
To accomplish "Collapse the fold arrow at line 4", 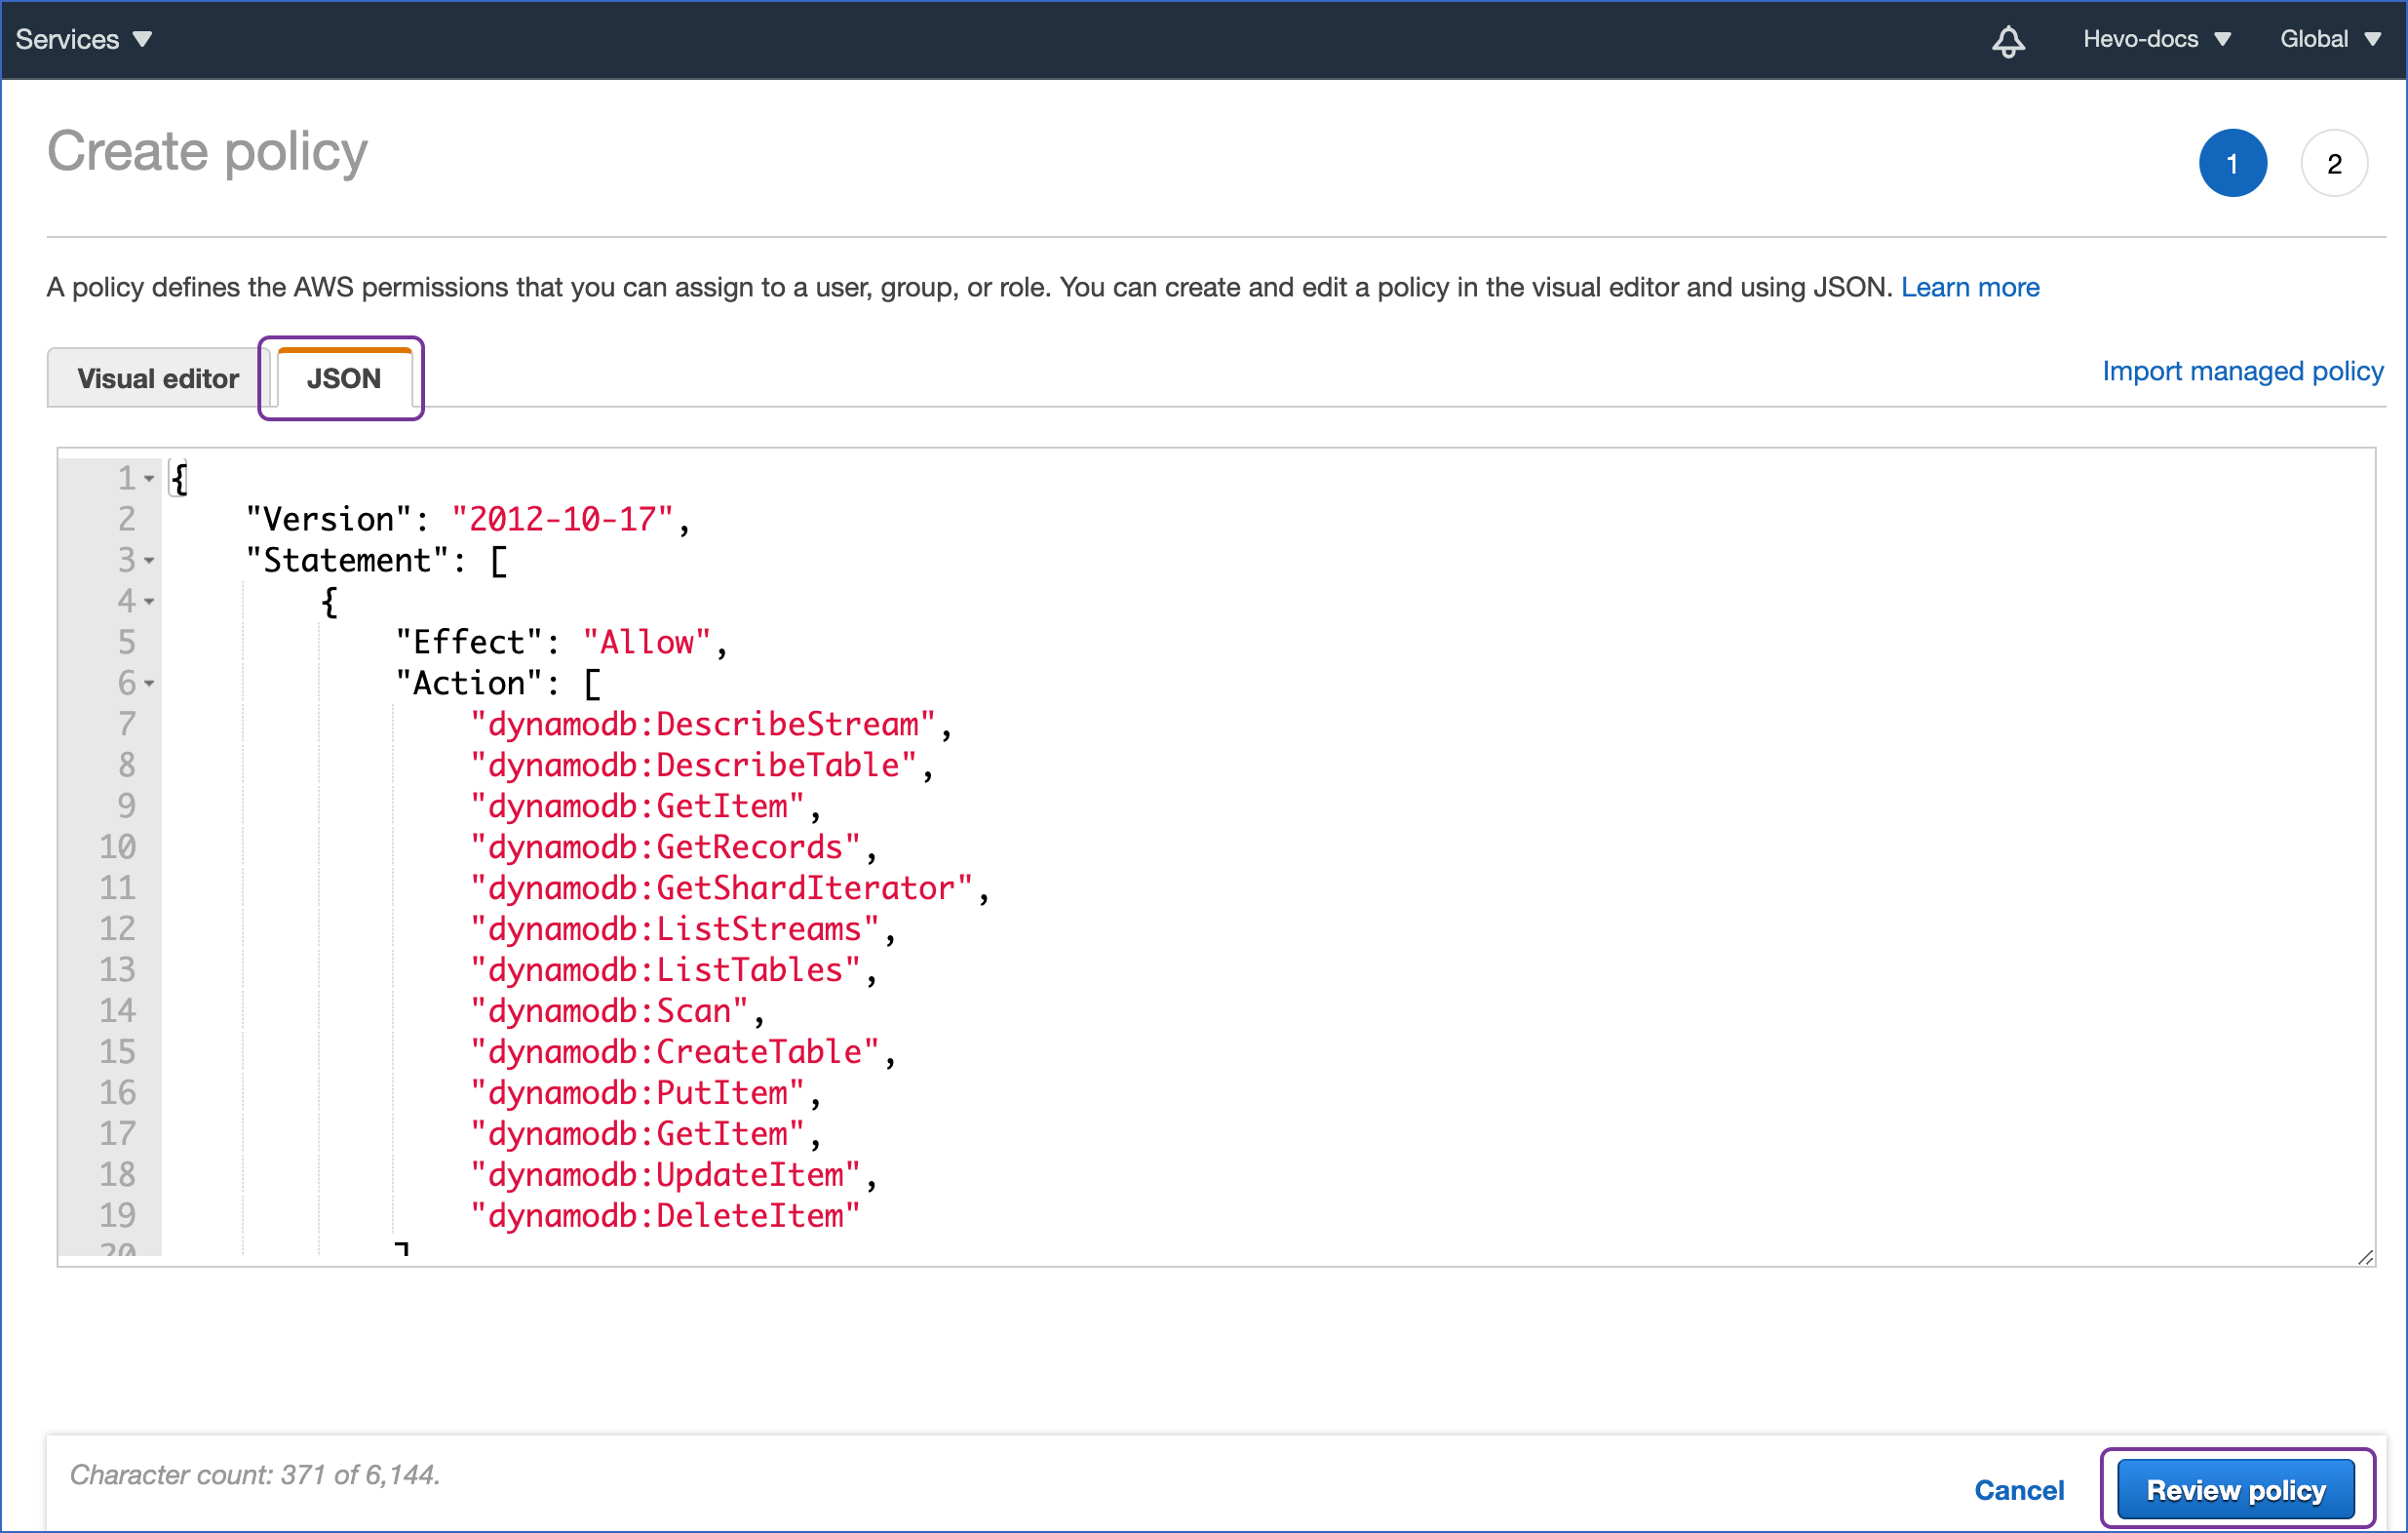I will pos(148,602).
